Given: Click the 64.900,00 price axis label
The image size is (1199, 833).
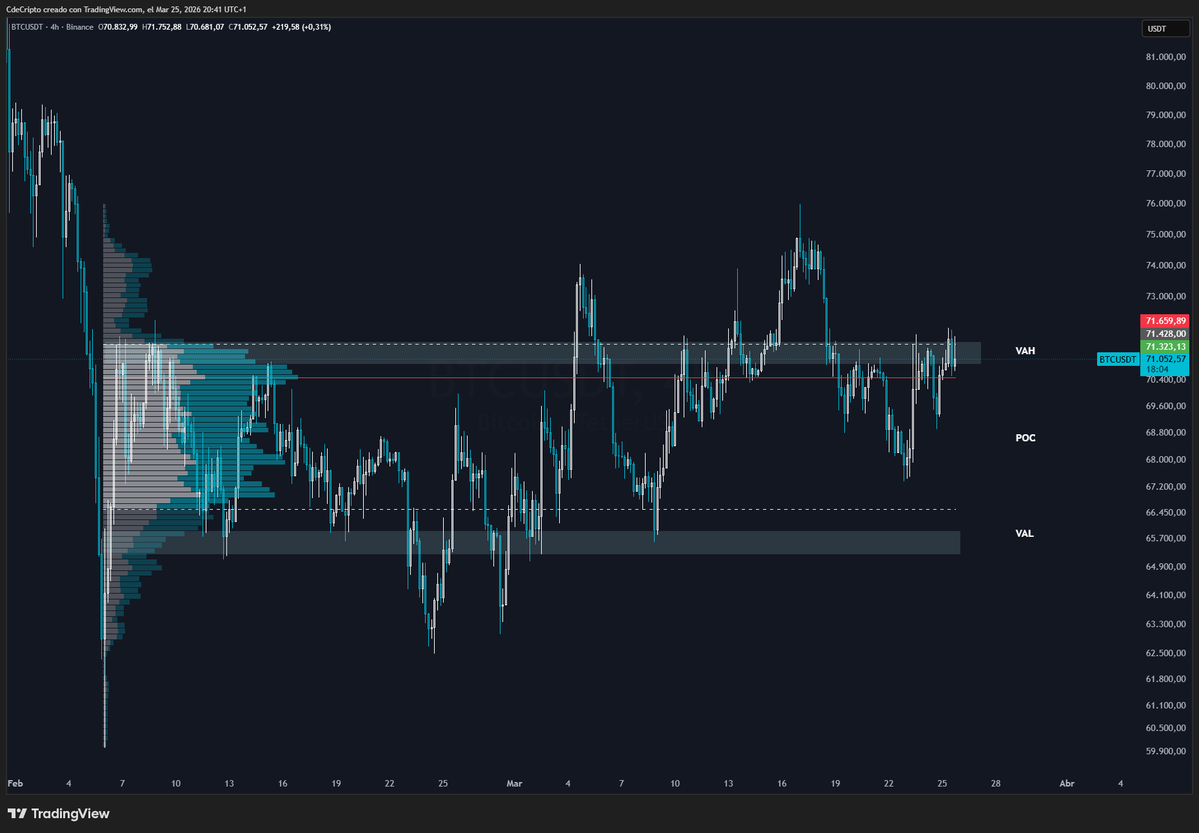Looking at the screenshot, I should click(x=1165, y=566).
